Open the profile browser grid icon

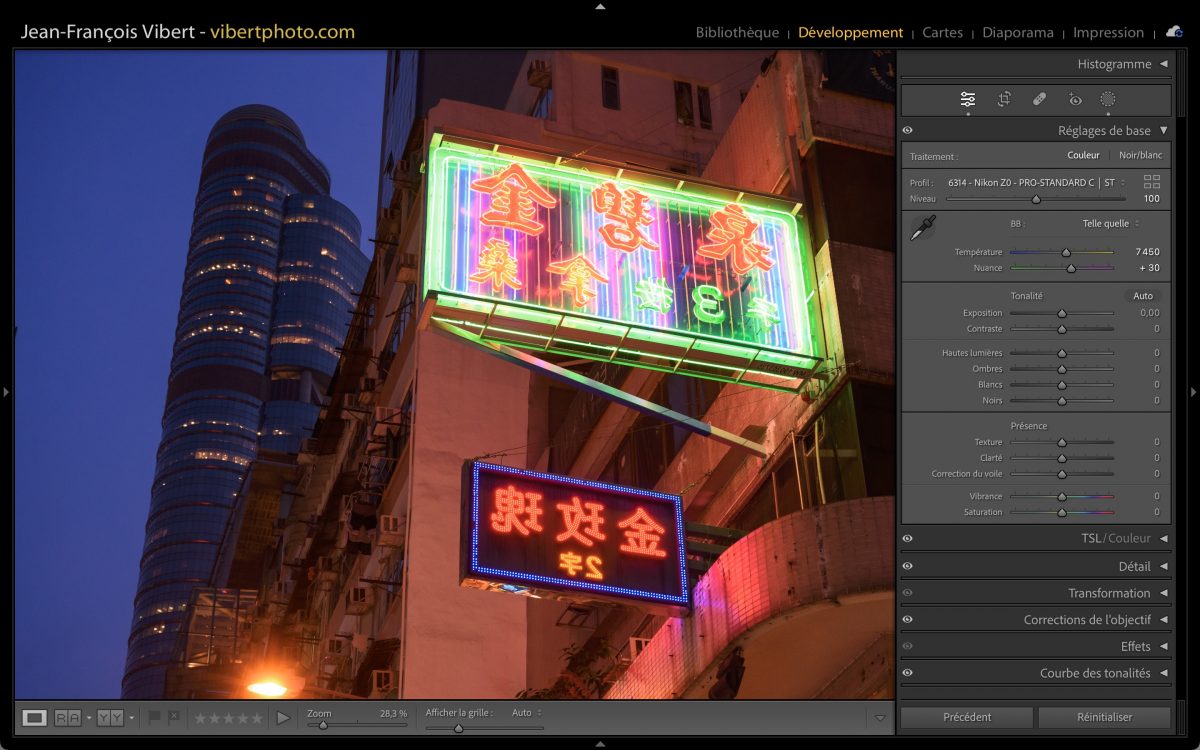[x=1152, y=182]
